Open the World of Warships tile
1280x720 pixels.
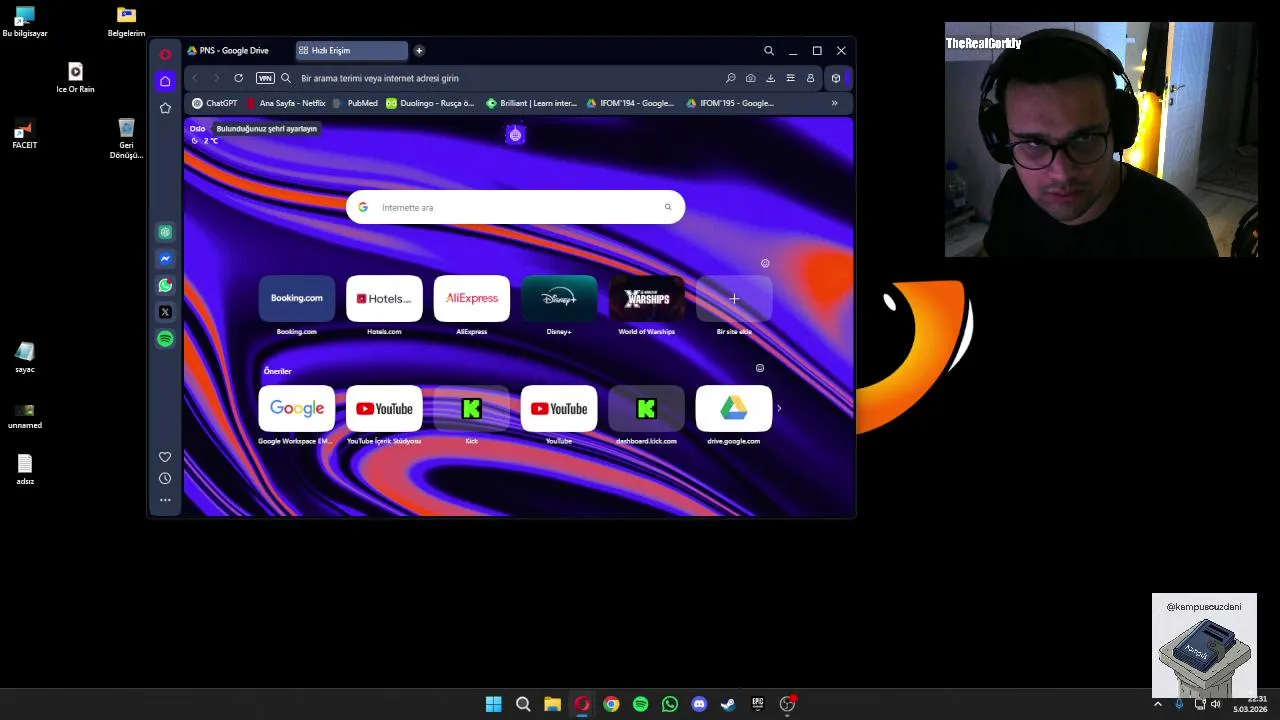(x=646, y=298)
